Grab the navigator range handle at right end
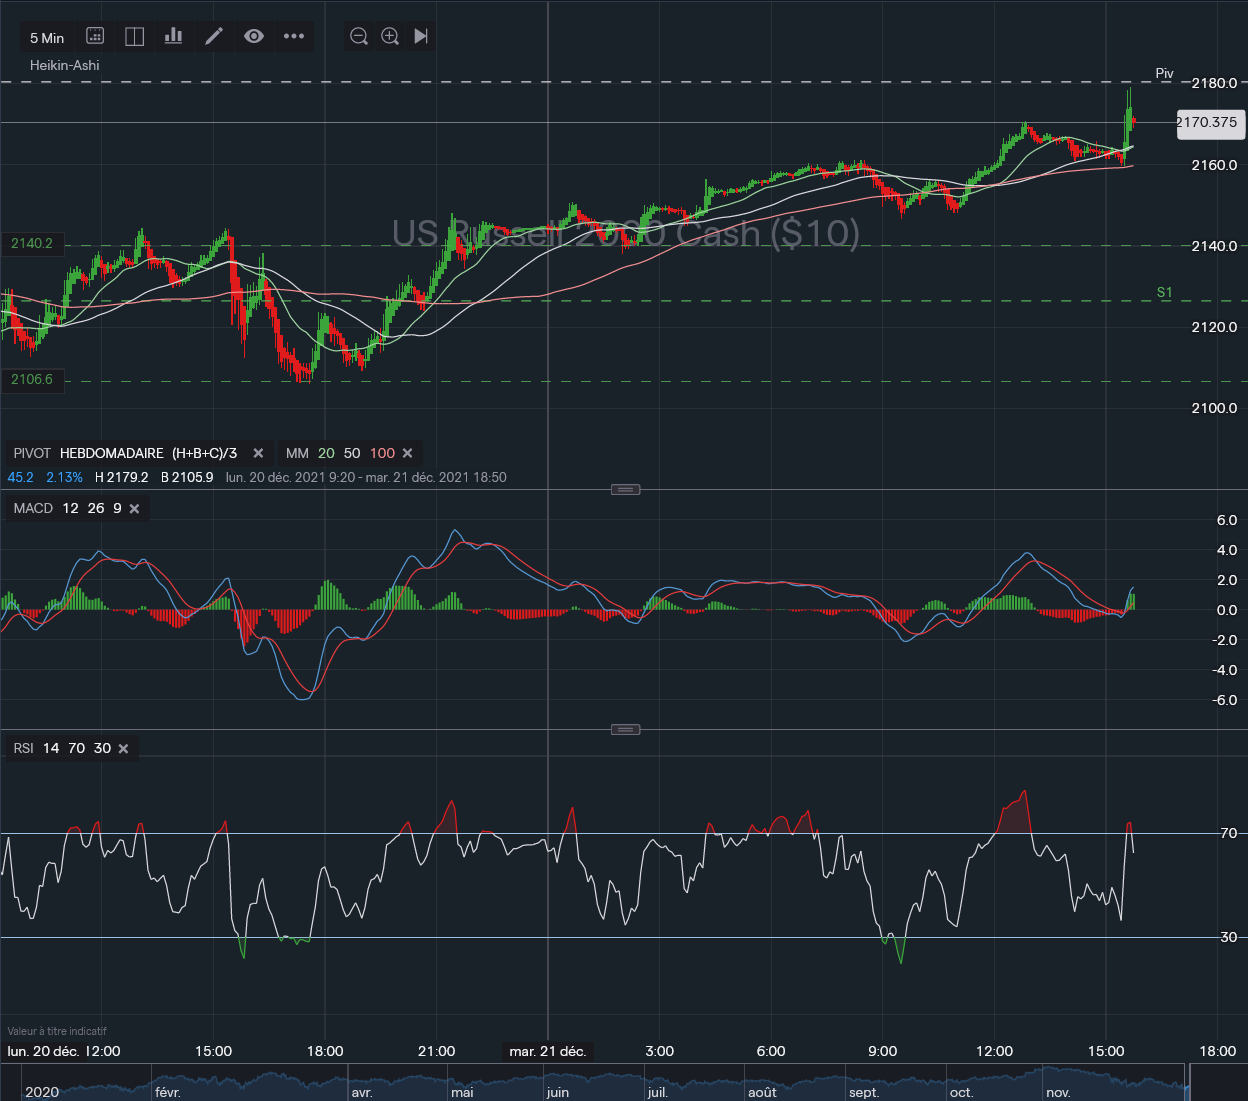This screenshot has height=1101, width=1248. coord(1188,1084)
